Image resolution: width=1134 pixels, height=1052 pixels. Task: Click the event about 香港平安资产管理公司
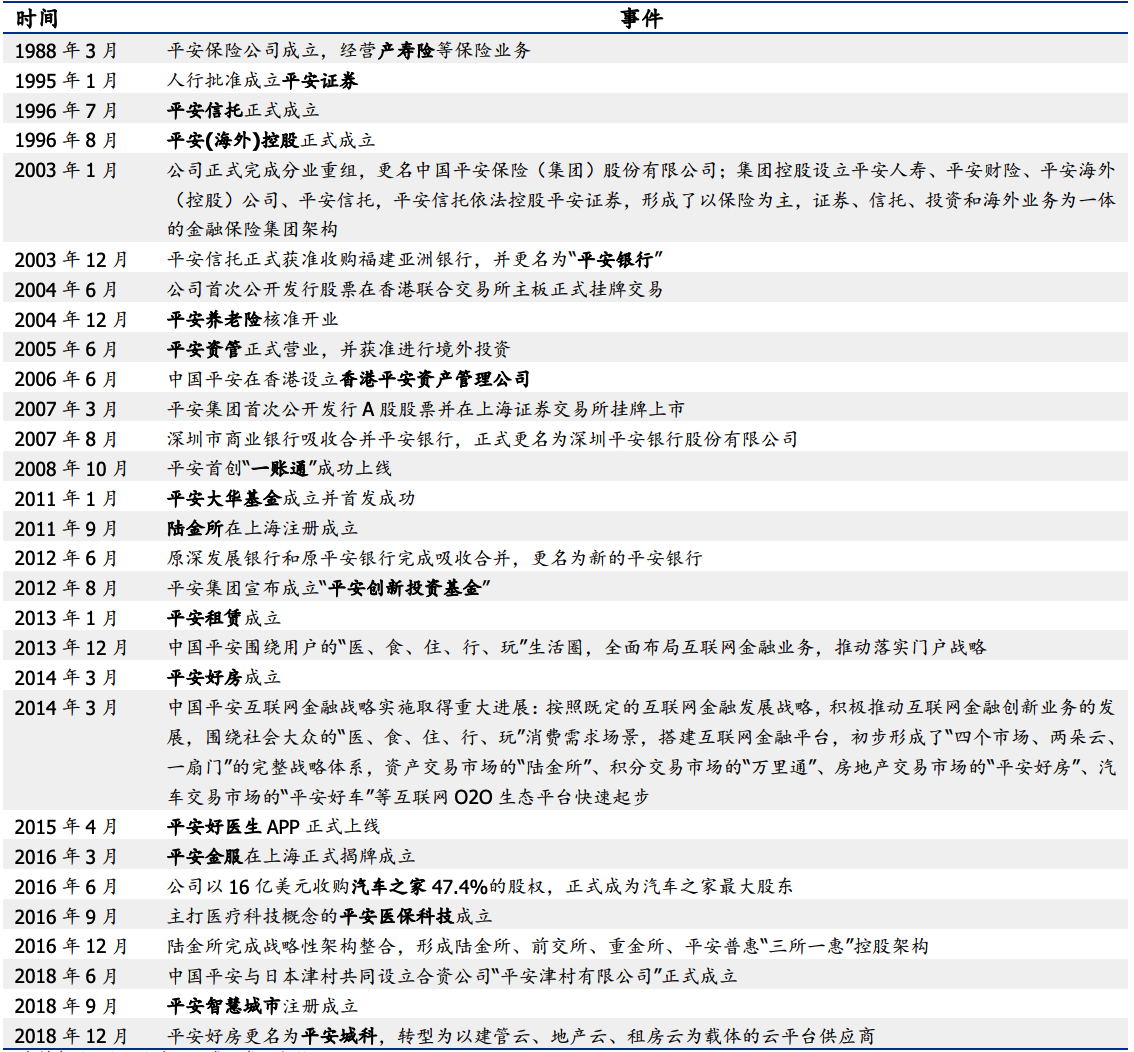tap(349, 380)
